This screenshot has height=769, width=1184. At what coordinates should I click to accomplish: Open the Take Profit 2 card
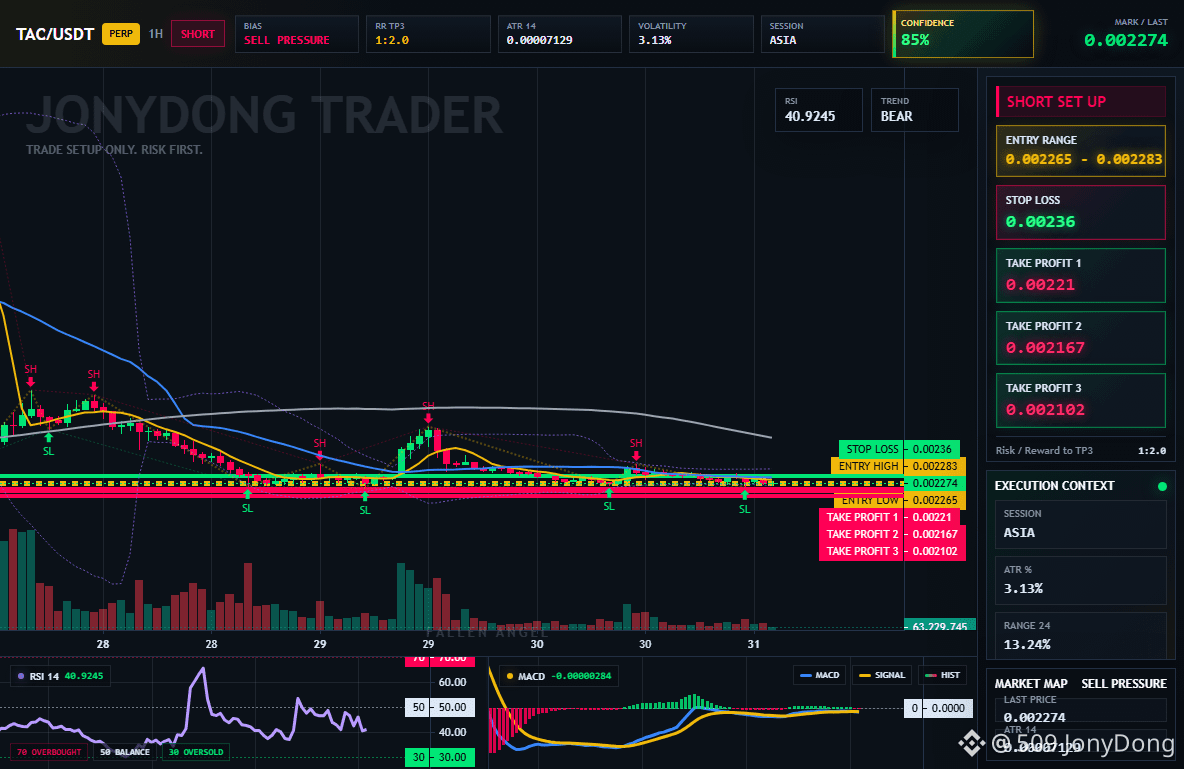pos(1081,338)
